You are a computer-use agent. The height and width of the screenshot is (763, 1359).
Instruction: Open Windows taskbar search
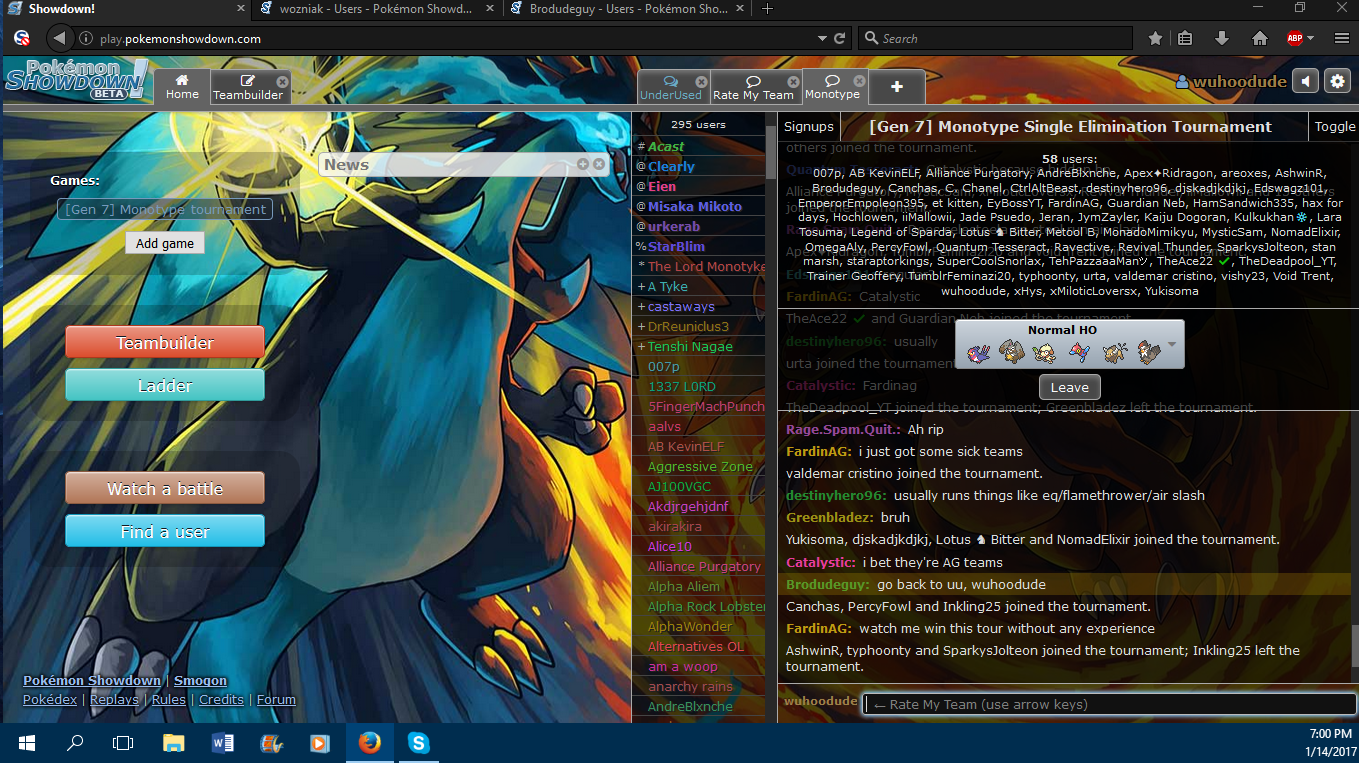75,743
